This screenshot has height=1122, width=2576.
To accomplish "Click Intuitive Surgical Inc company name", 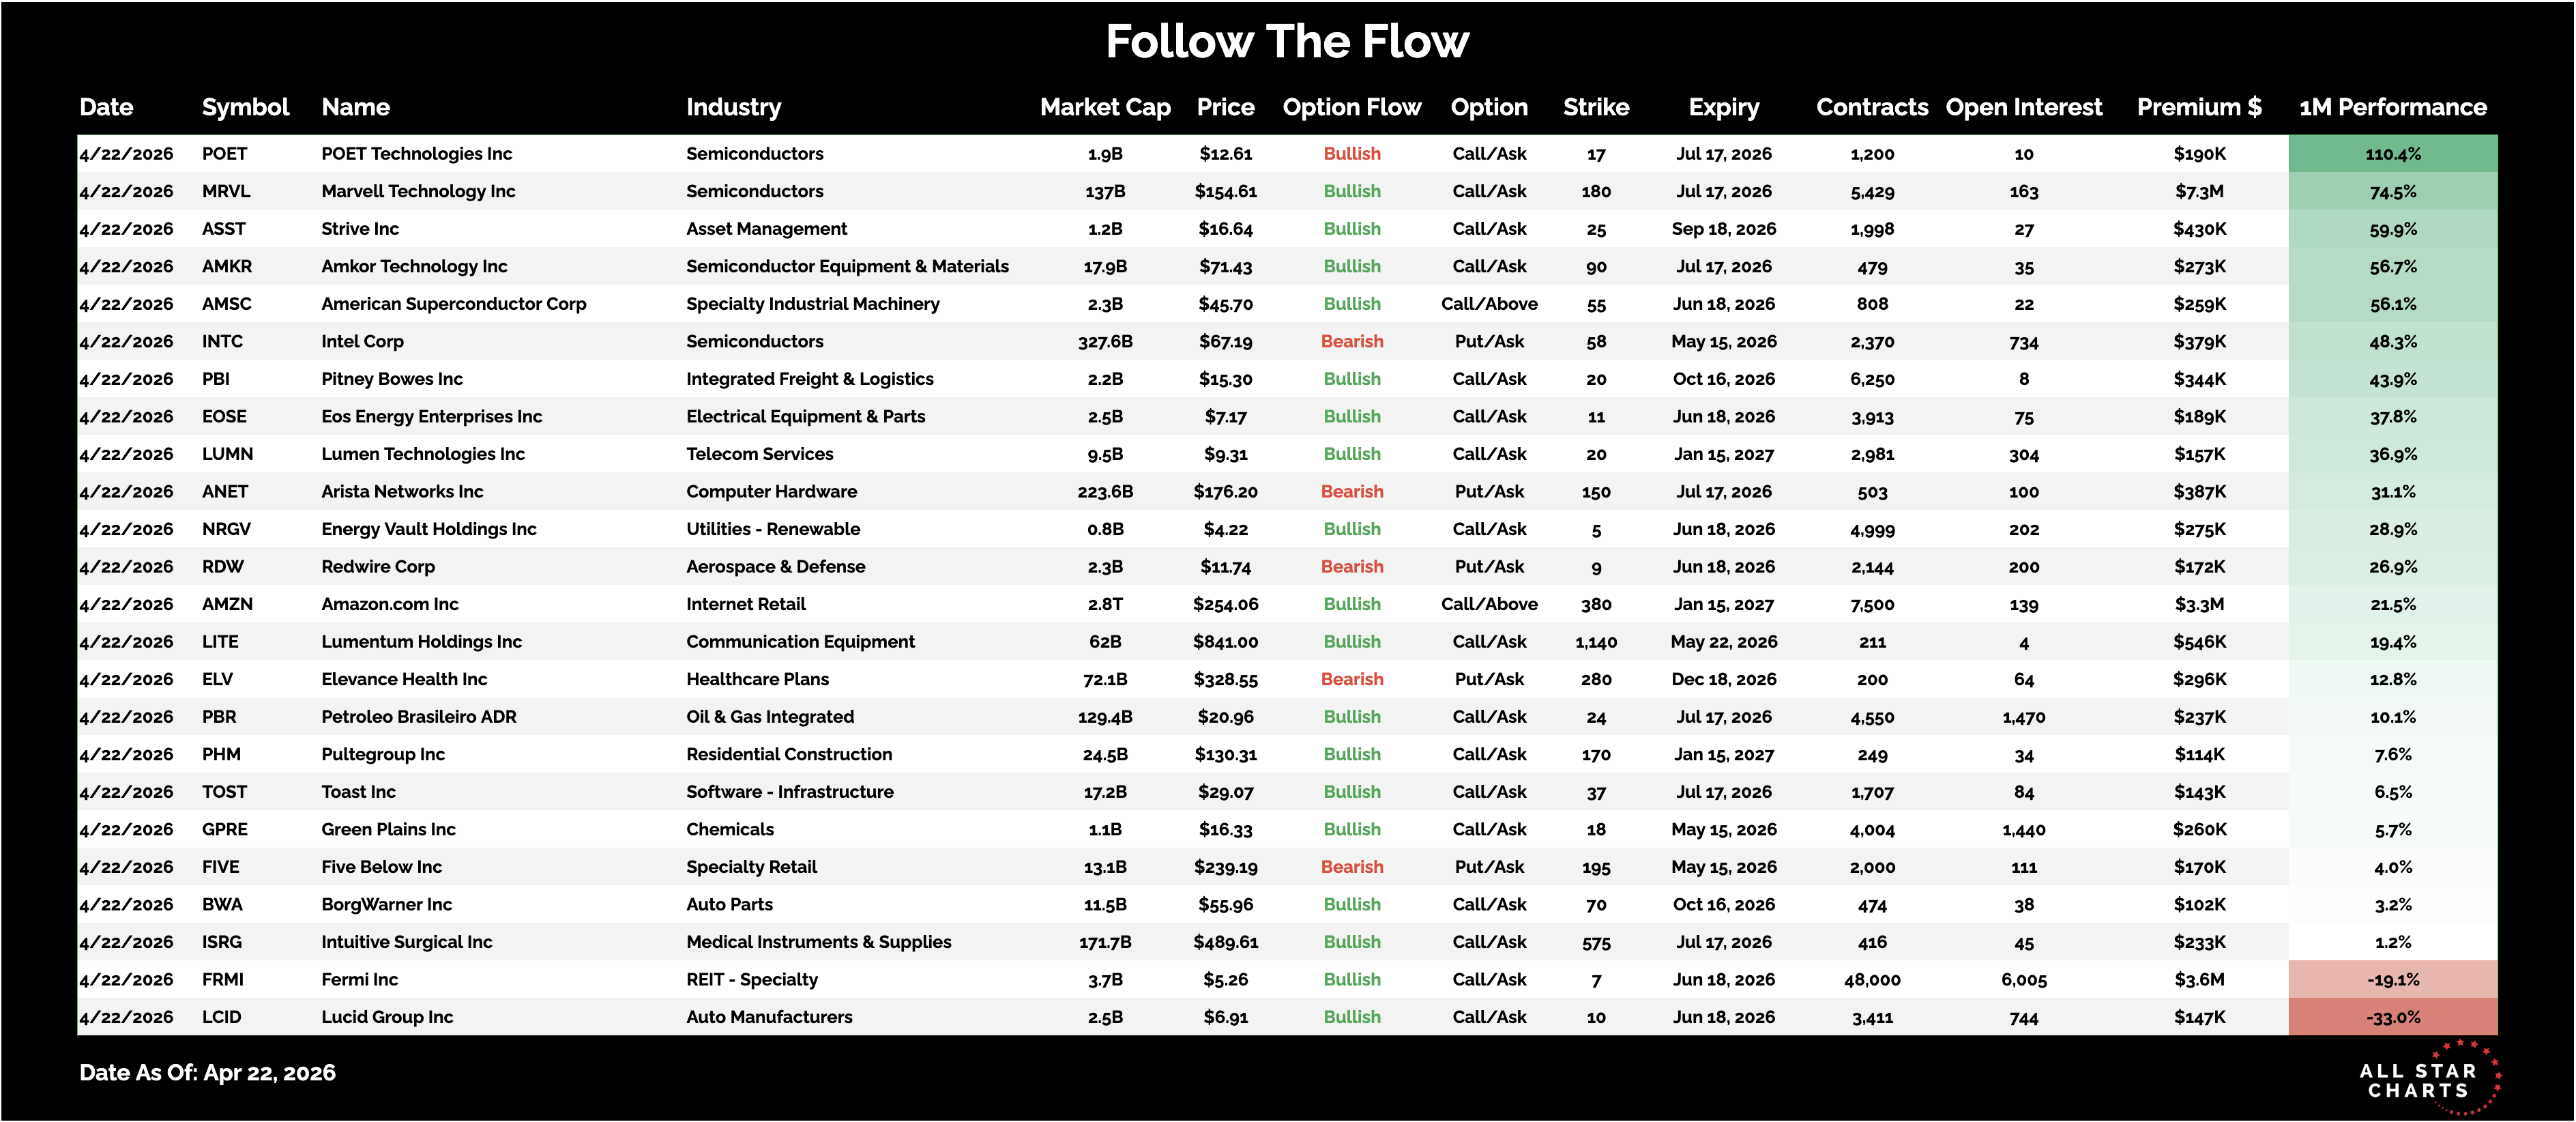I will (406, 942).
